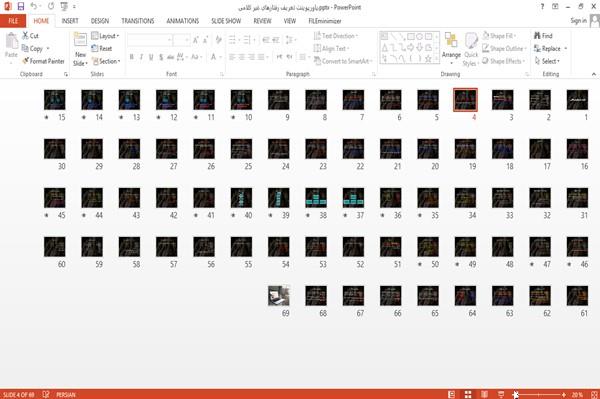Click the Copy command
Image resolution: width=600 pixels, height=399 pixels.
[33, 49]
